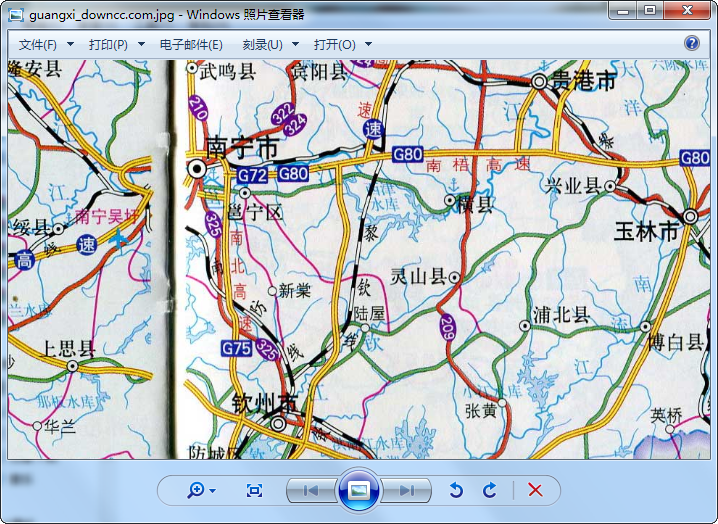The height and width of the screenshot is (524, 718).
Task: Minimize the photo viewer window
Action: (x=622, y=11)
